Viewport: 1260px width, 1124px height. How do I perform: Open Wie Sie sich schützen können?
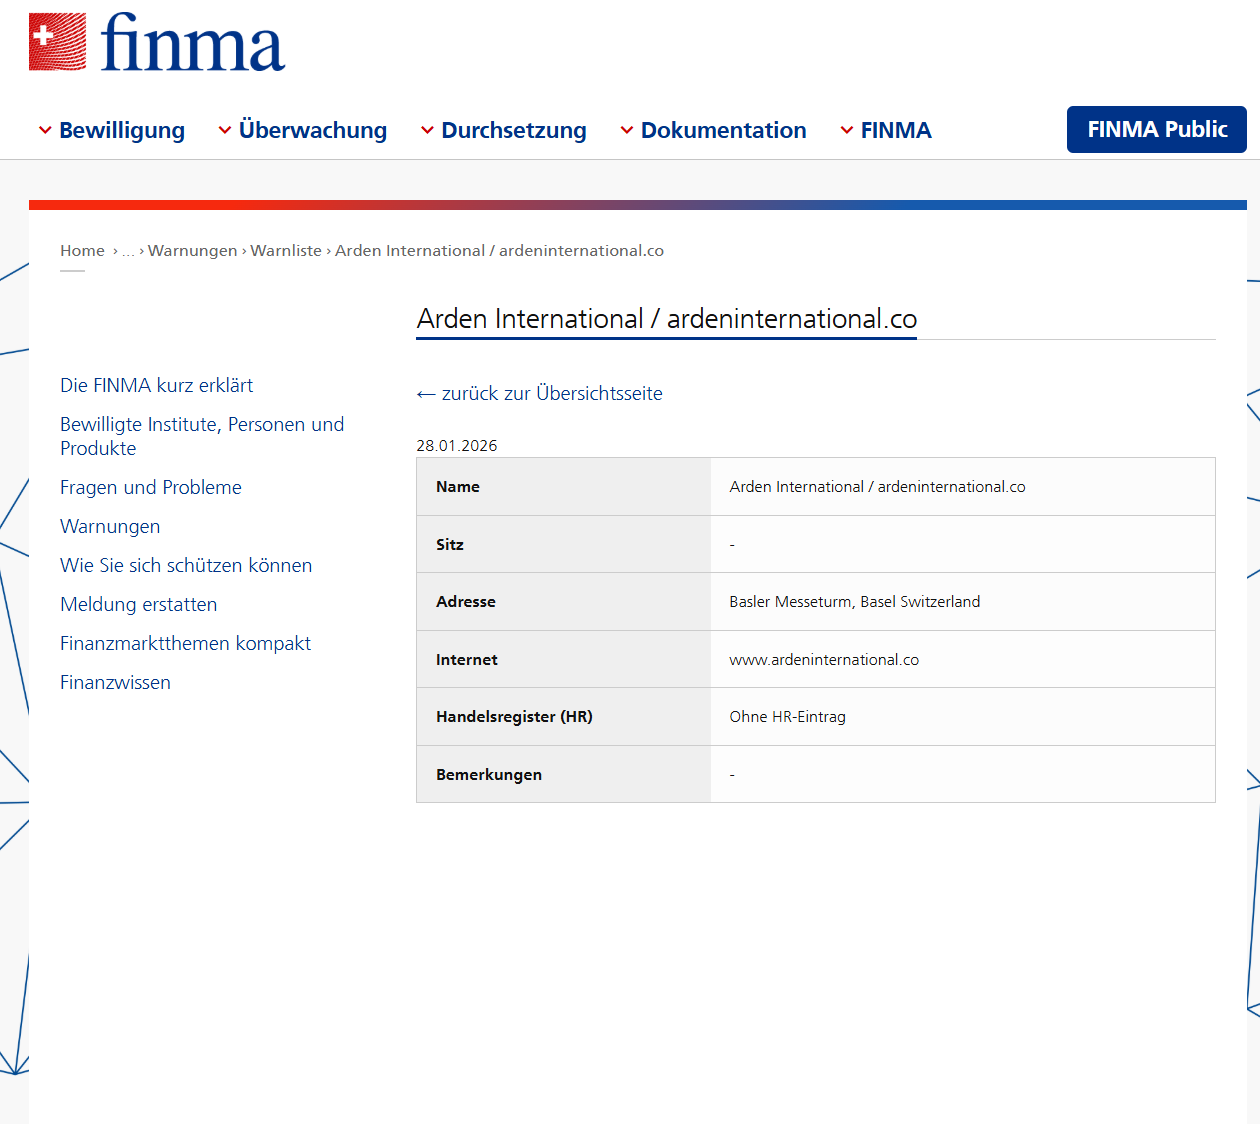tap(186, 566)
